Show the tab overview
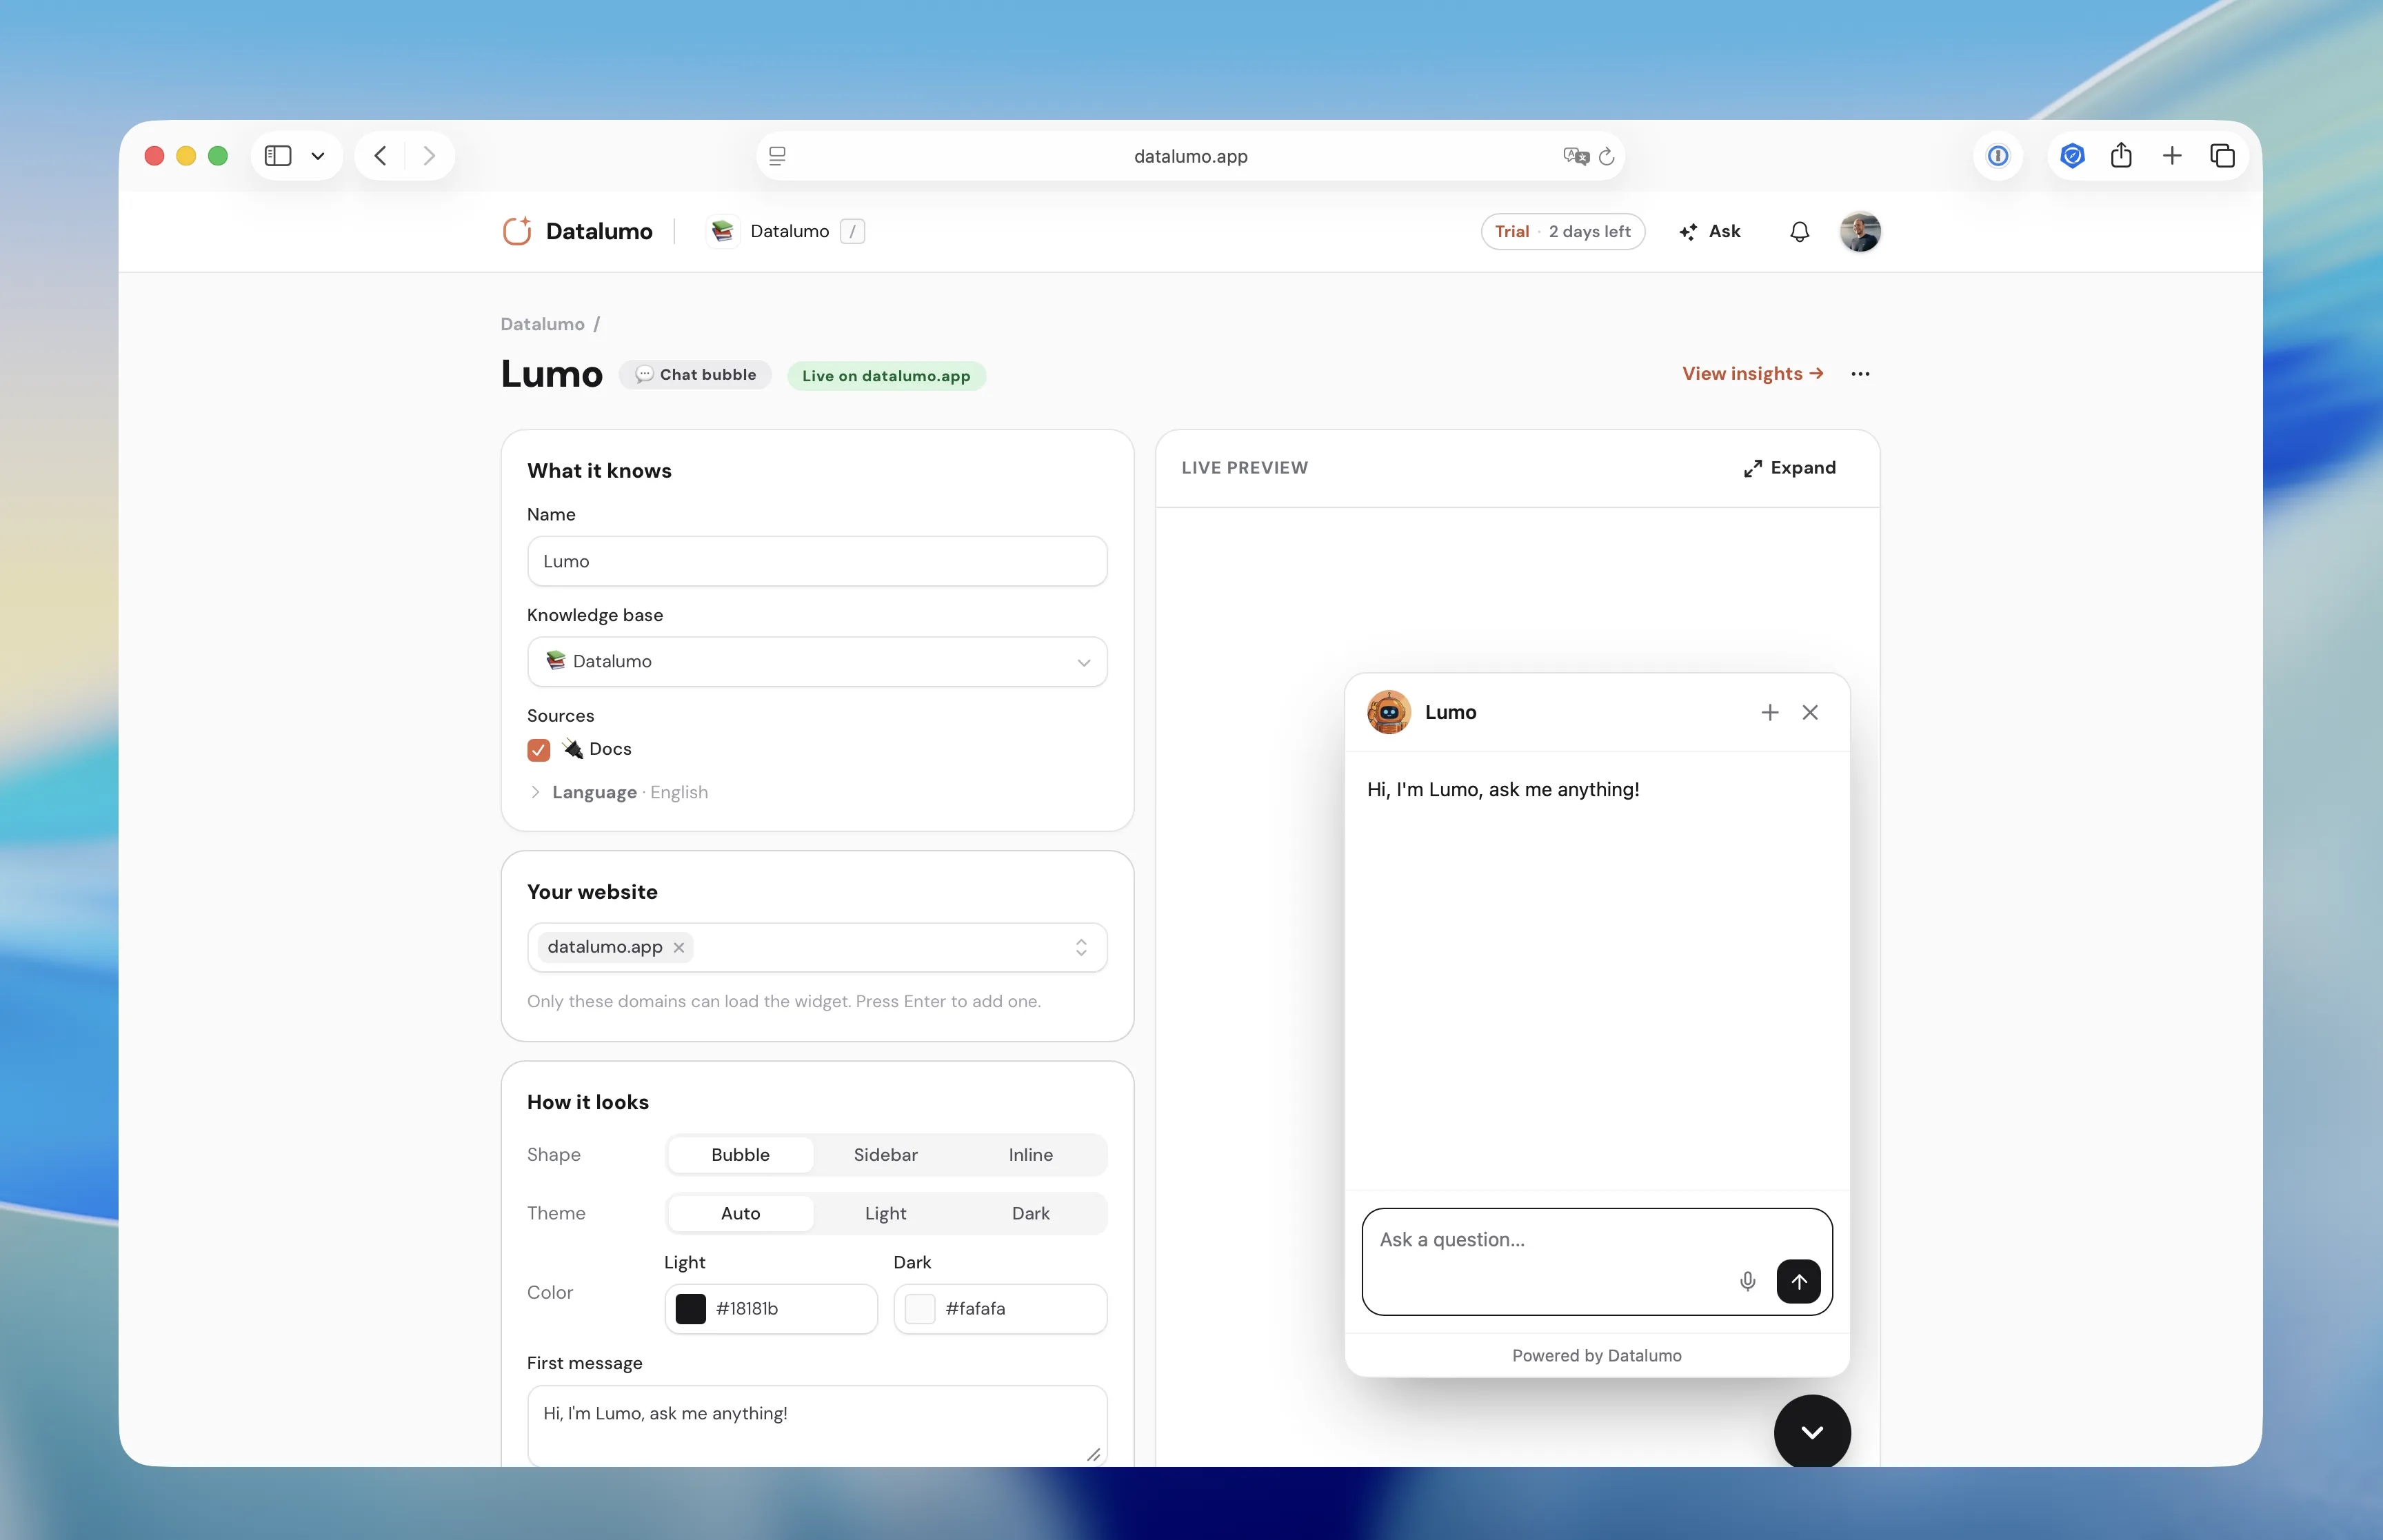 click(x=2222, y=156)
